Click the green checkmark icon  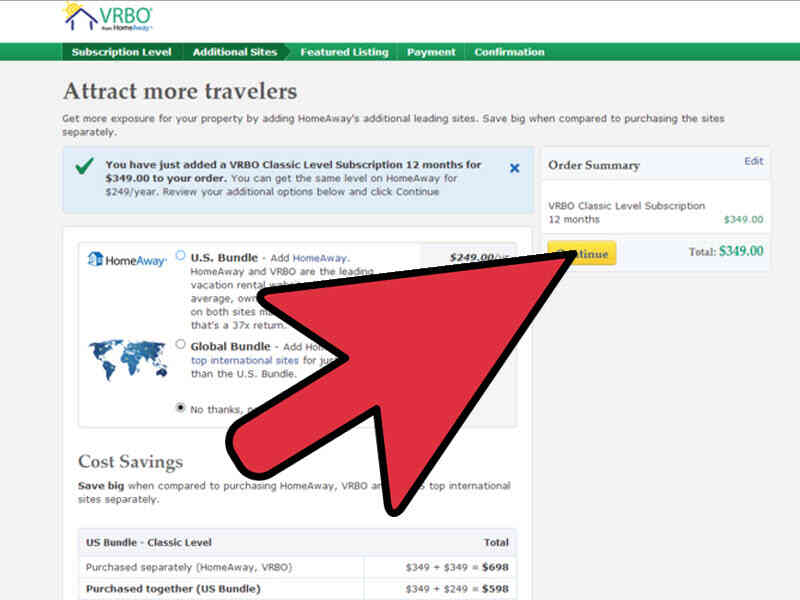click(x=85, y=166)
